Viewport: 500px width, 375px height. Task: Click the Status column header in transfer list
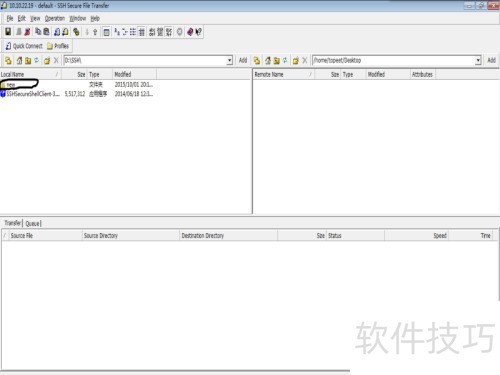pyautogui.click(x=355, y=236)
